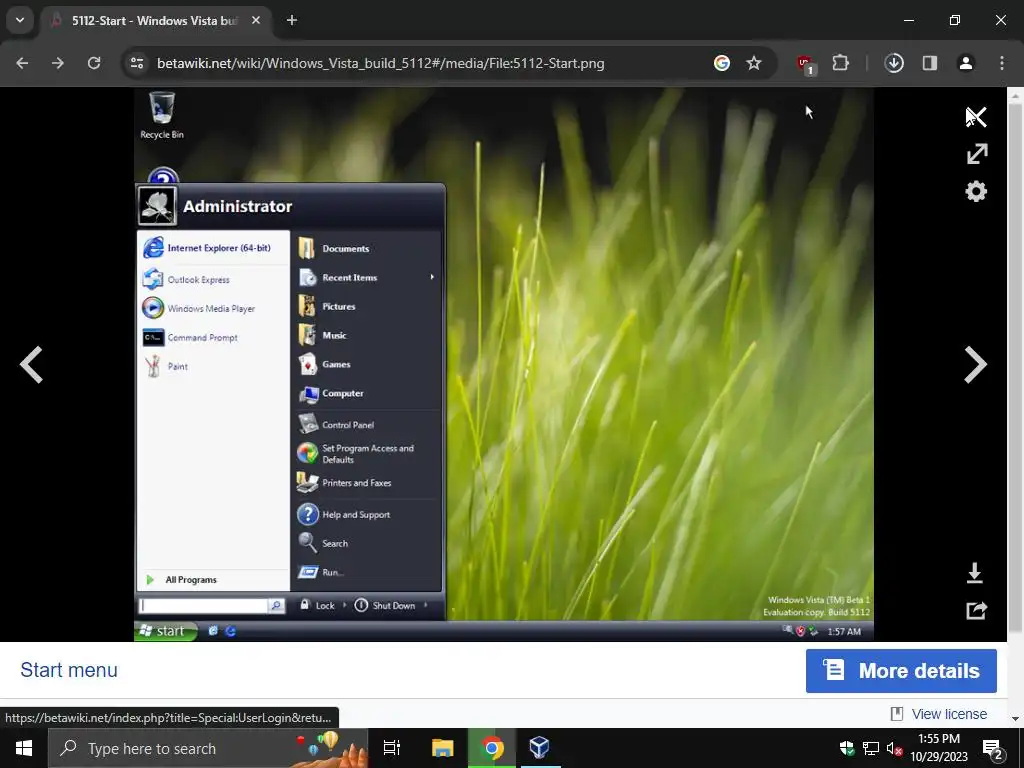Open More details for this file
Image resolution: width=1024 pixels, height=768 pixels.
901,671
